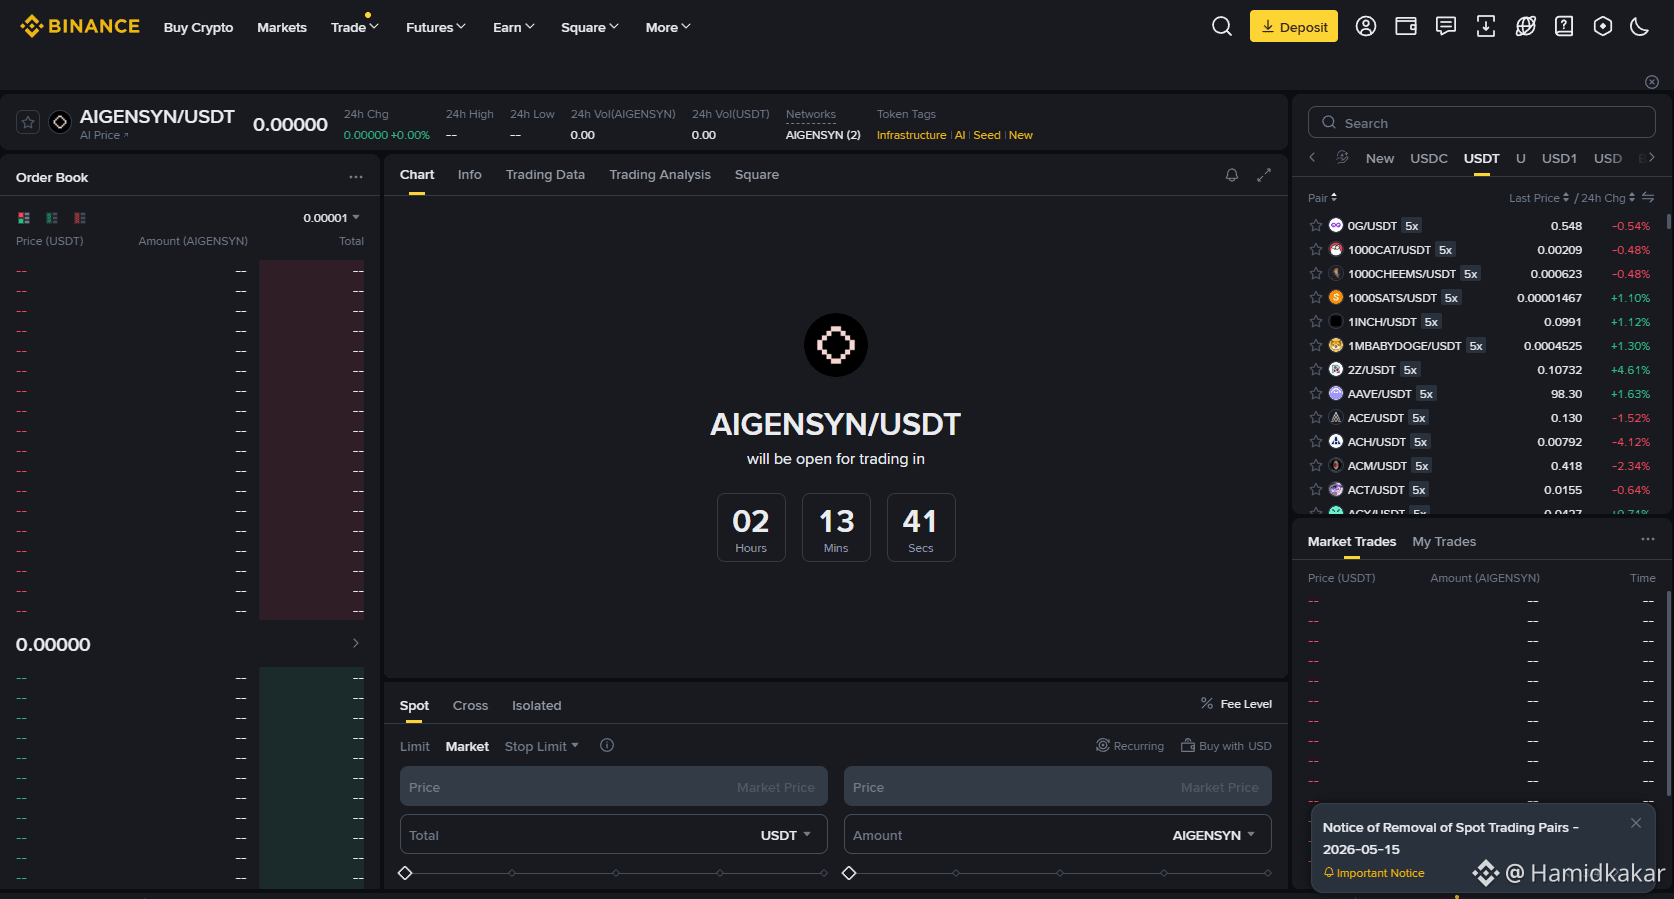Click the buy Total input field
Viewport: 1674px width, 899px height.
click(x=614, y=834)
